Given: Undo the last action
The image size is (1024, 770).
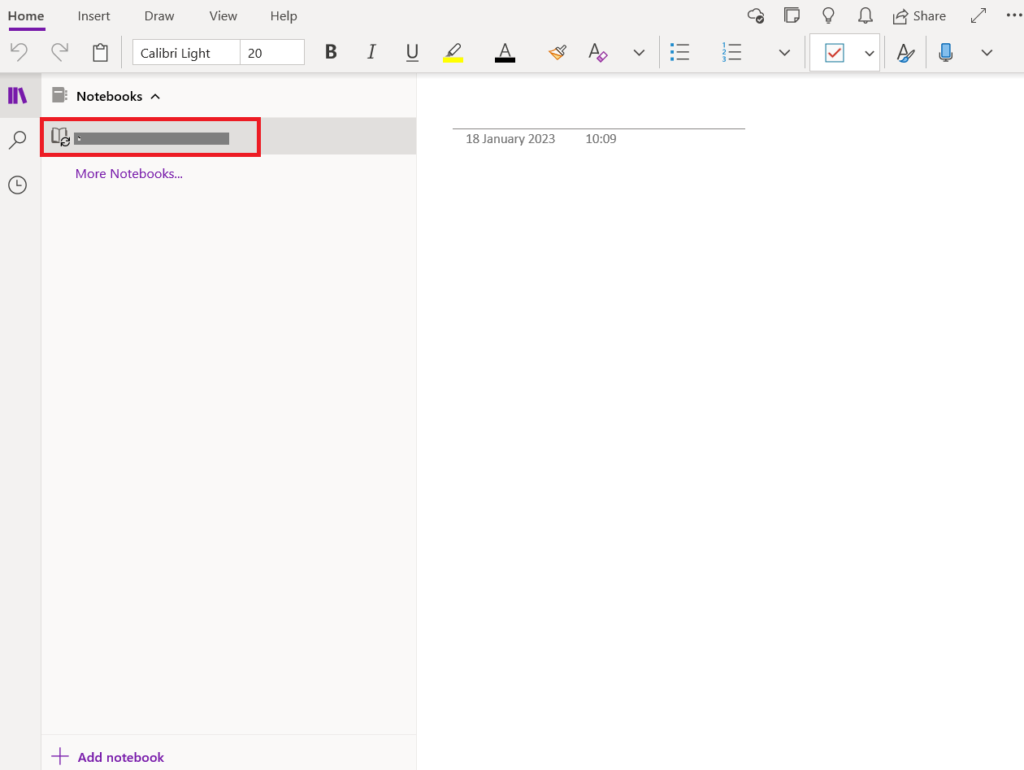Looking at the screenshot, I should pos(19,52).
